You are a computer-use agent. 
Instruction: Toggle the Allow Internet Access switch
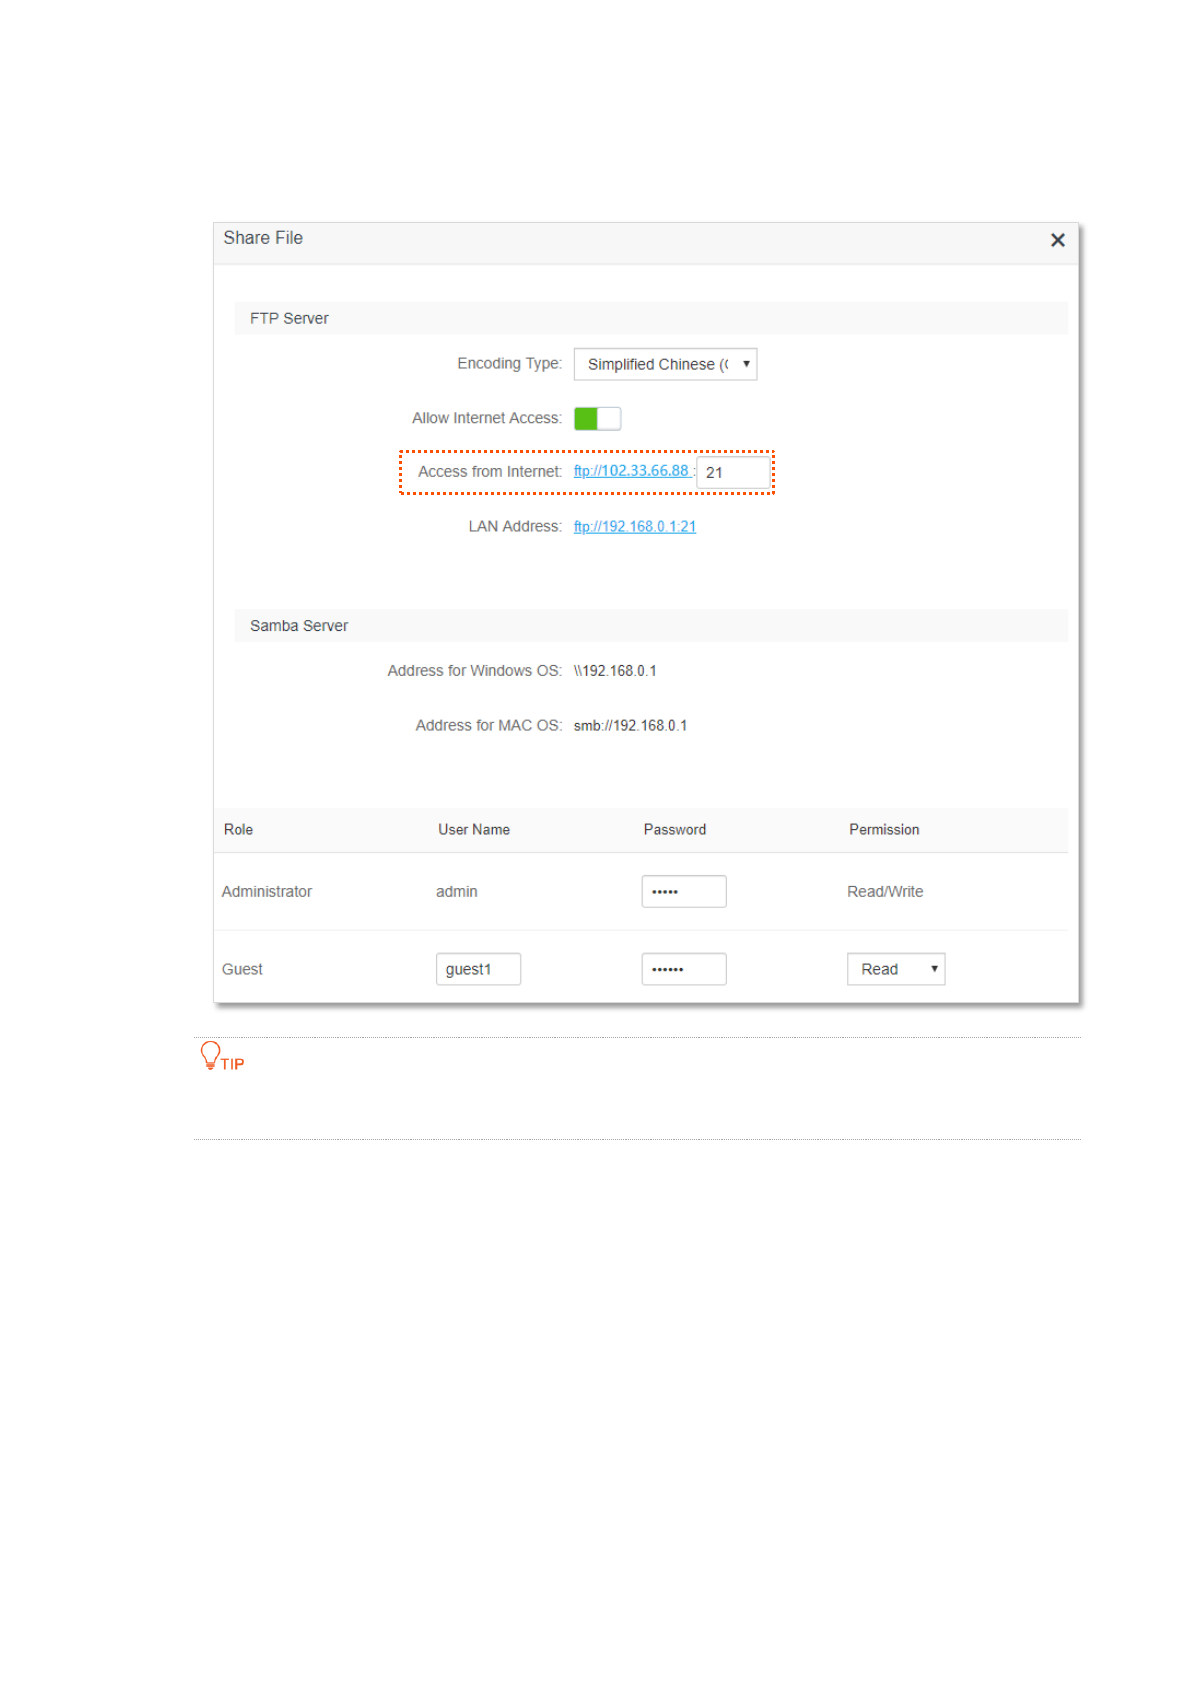point(597,418)
